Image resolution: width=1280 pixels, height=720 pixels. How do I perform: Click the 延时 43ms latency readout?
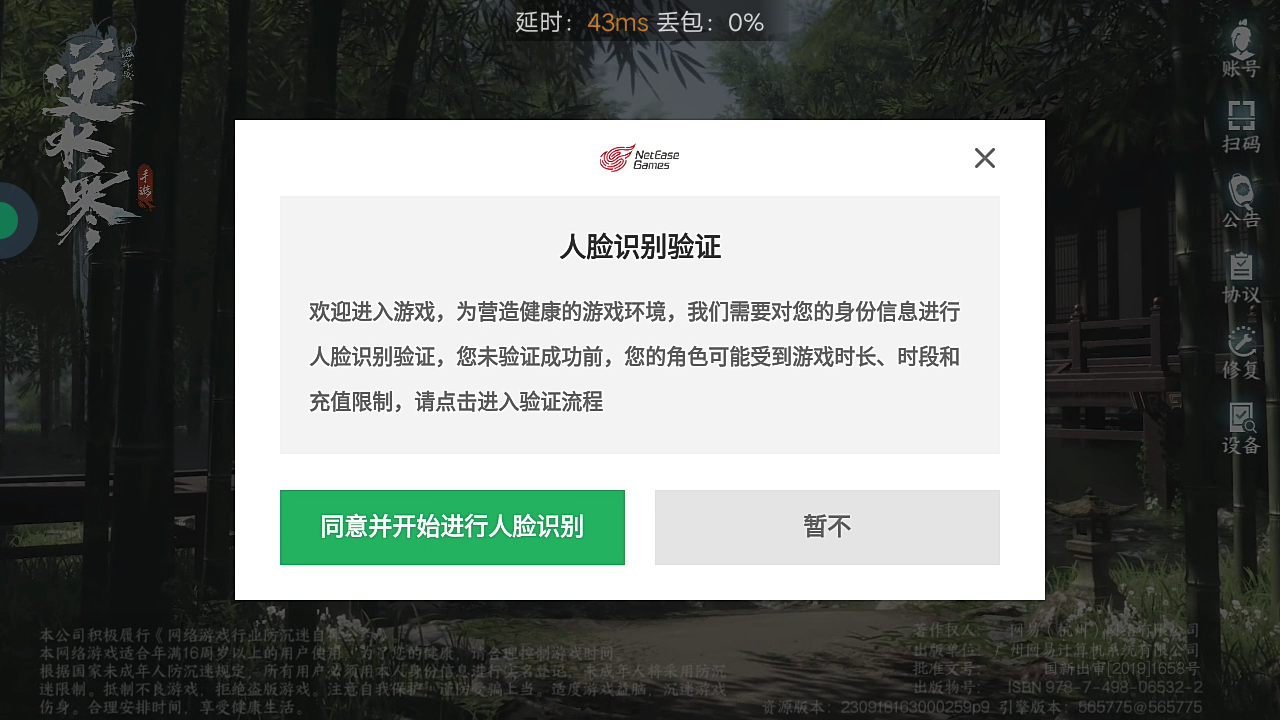582,22
